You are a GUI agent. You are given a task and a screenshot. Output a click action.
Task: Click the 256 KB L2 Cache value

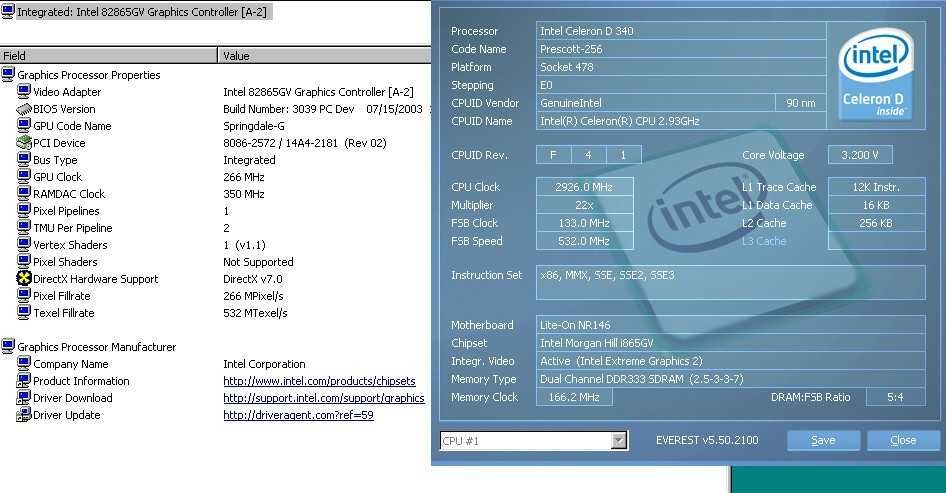click(876, 223)
